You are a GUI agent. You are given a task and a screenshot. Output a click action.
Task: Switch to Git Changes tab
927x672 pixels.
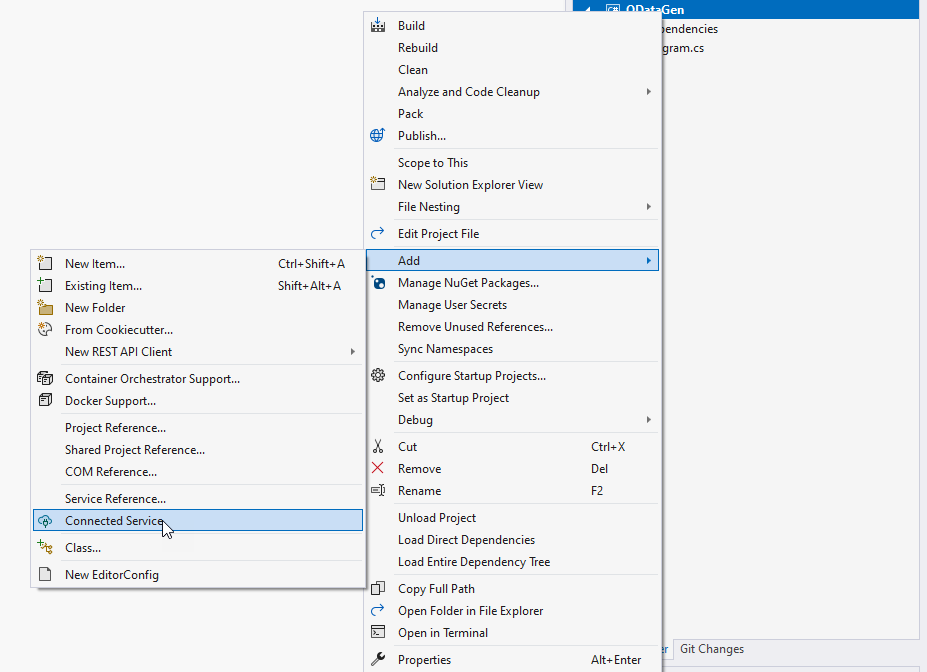(712, 649)
